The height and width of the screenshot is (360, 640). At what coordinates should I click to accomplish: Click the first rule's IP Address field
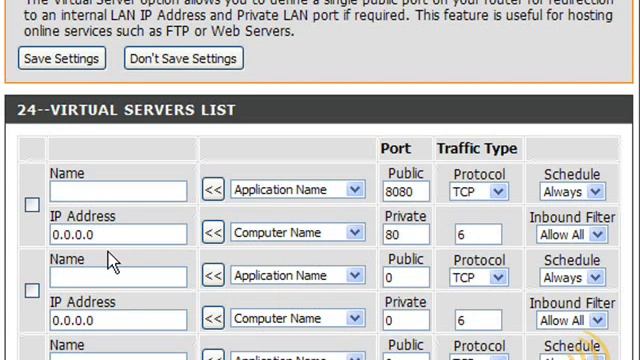[x=118, y=234]
